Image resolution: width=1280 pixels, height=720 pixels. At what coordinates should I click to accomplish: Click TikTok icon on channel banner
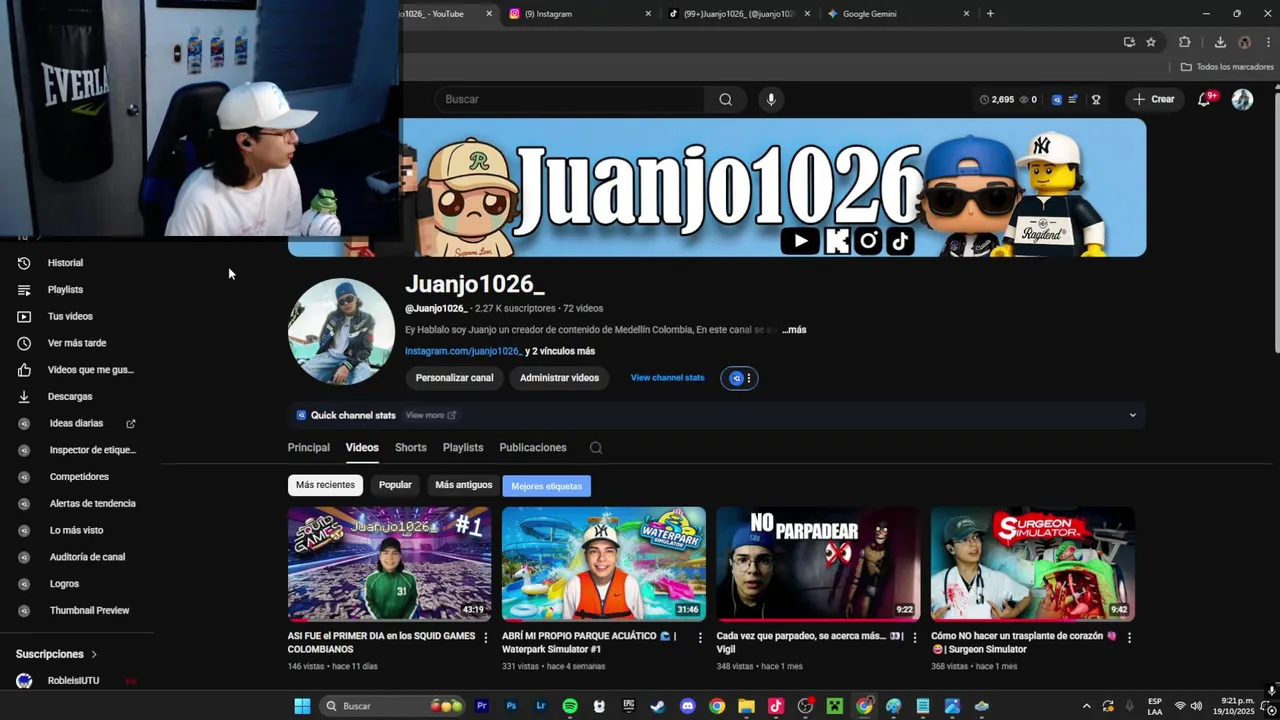[899, 241]
